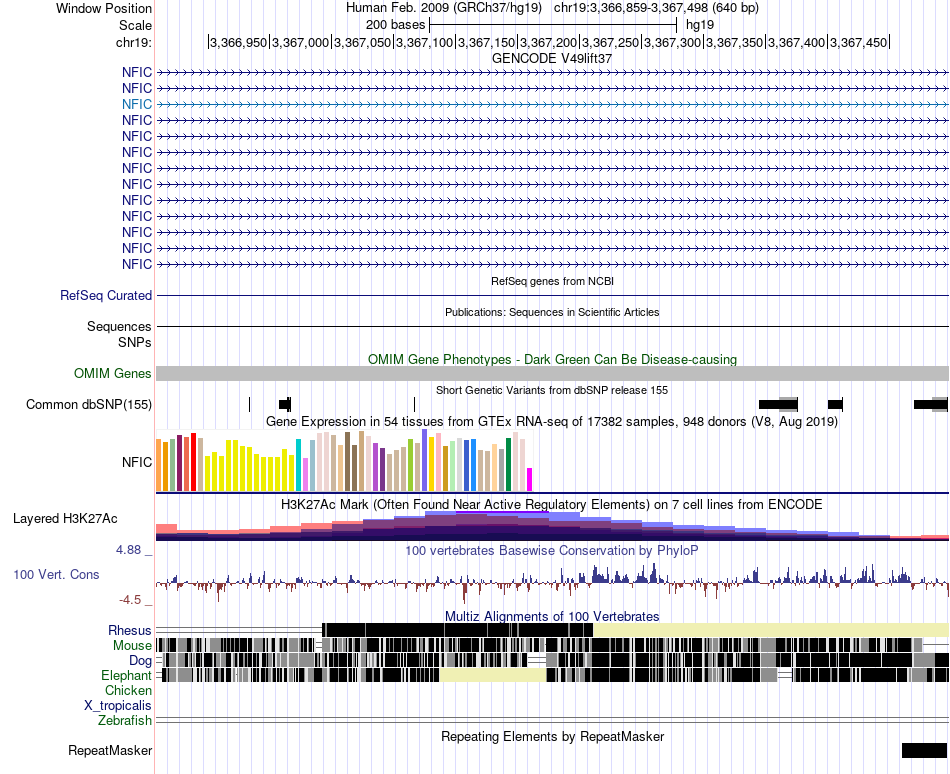The image size is (950, 774).
Task: Click the black RepeatMasker element block
Action: [x=924, y=750]
